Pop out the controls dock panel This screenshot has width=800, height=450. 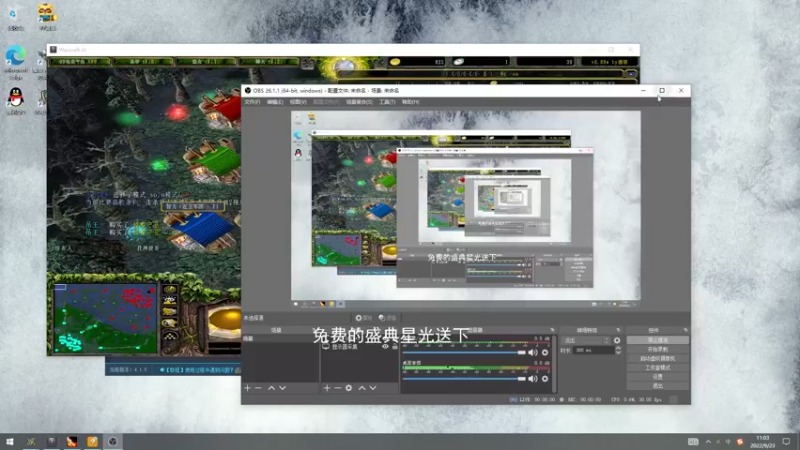685,330
